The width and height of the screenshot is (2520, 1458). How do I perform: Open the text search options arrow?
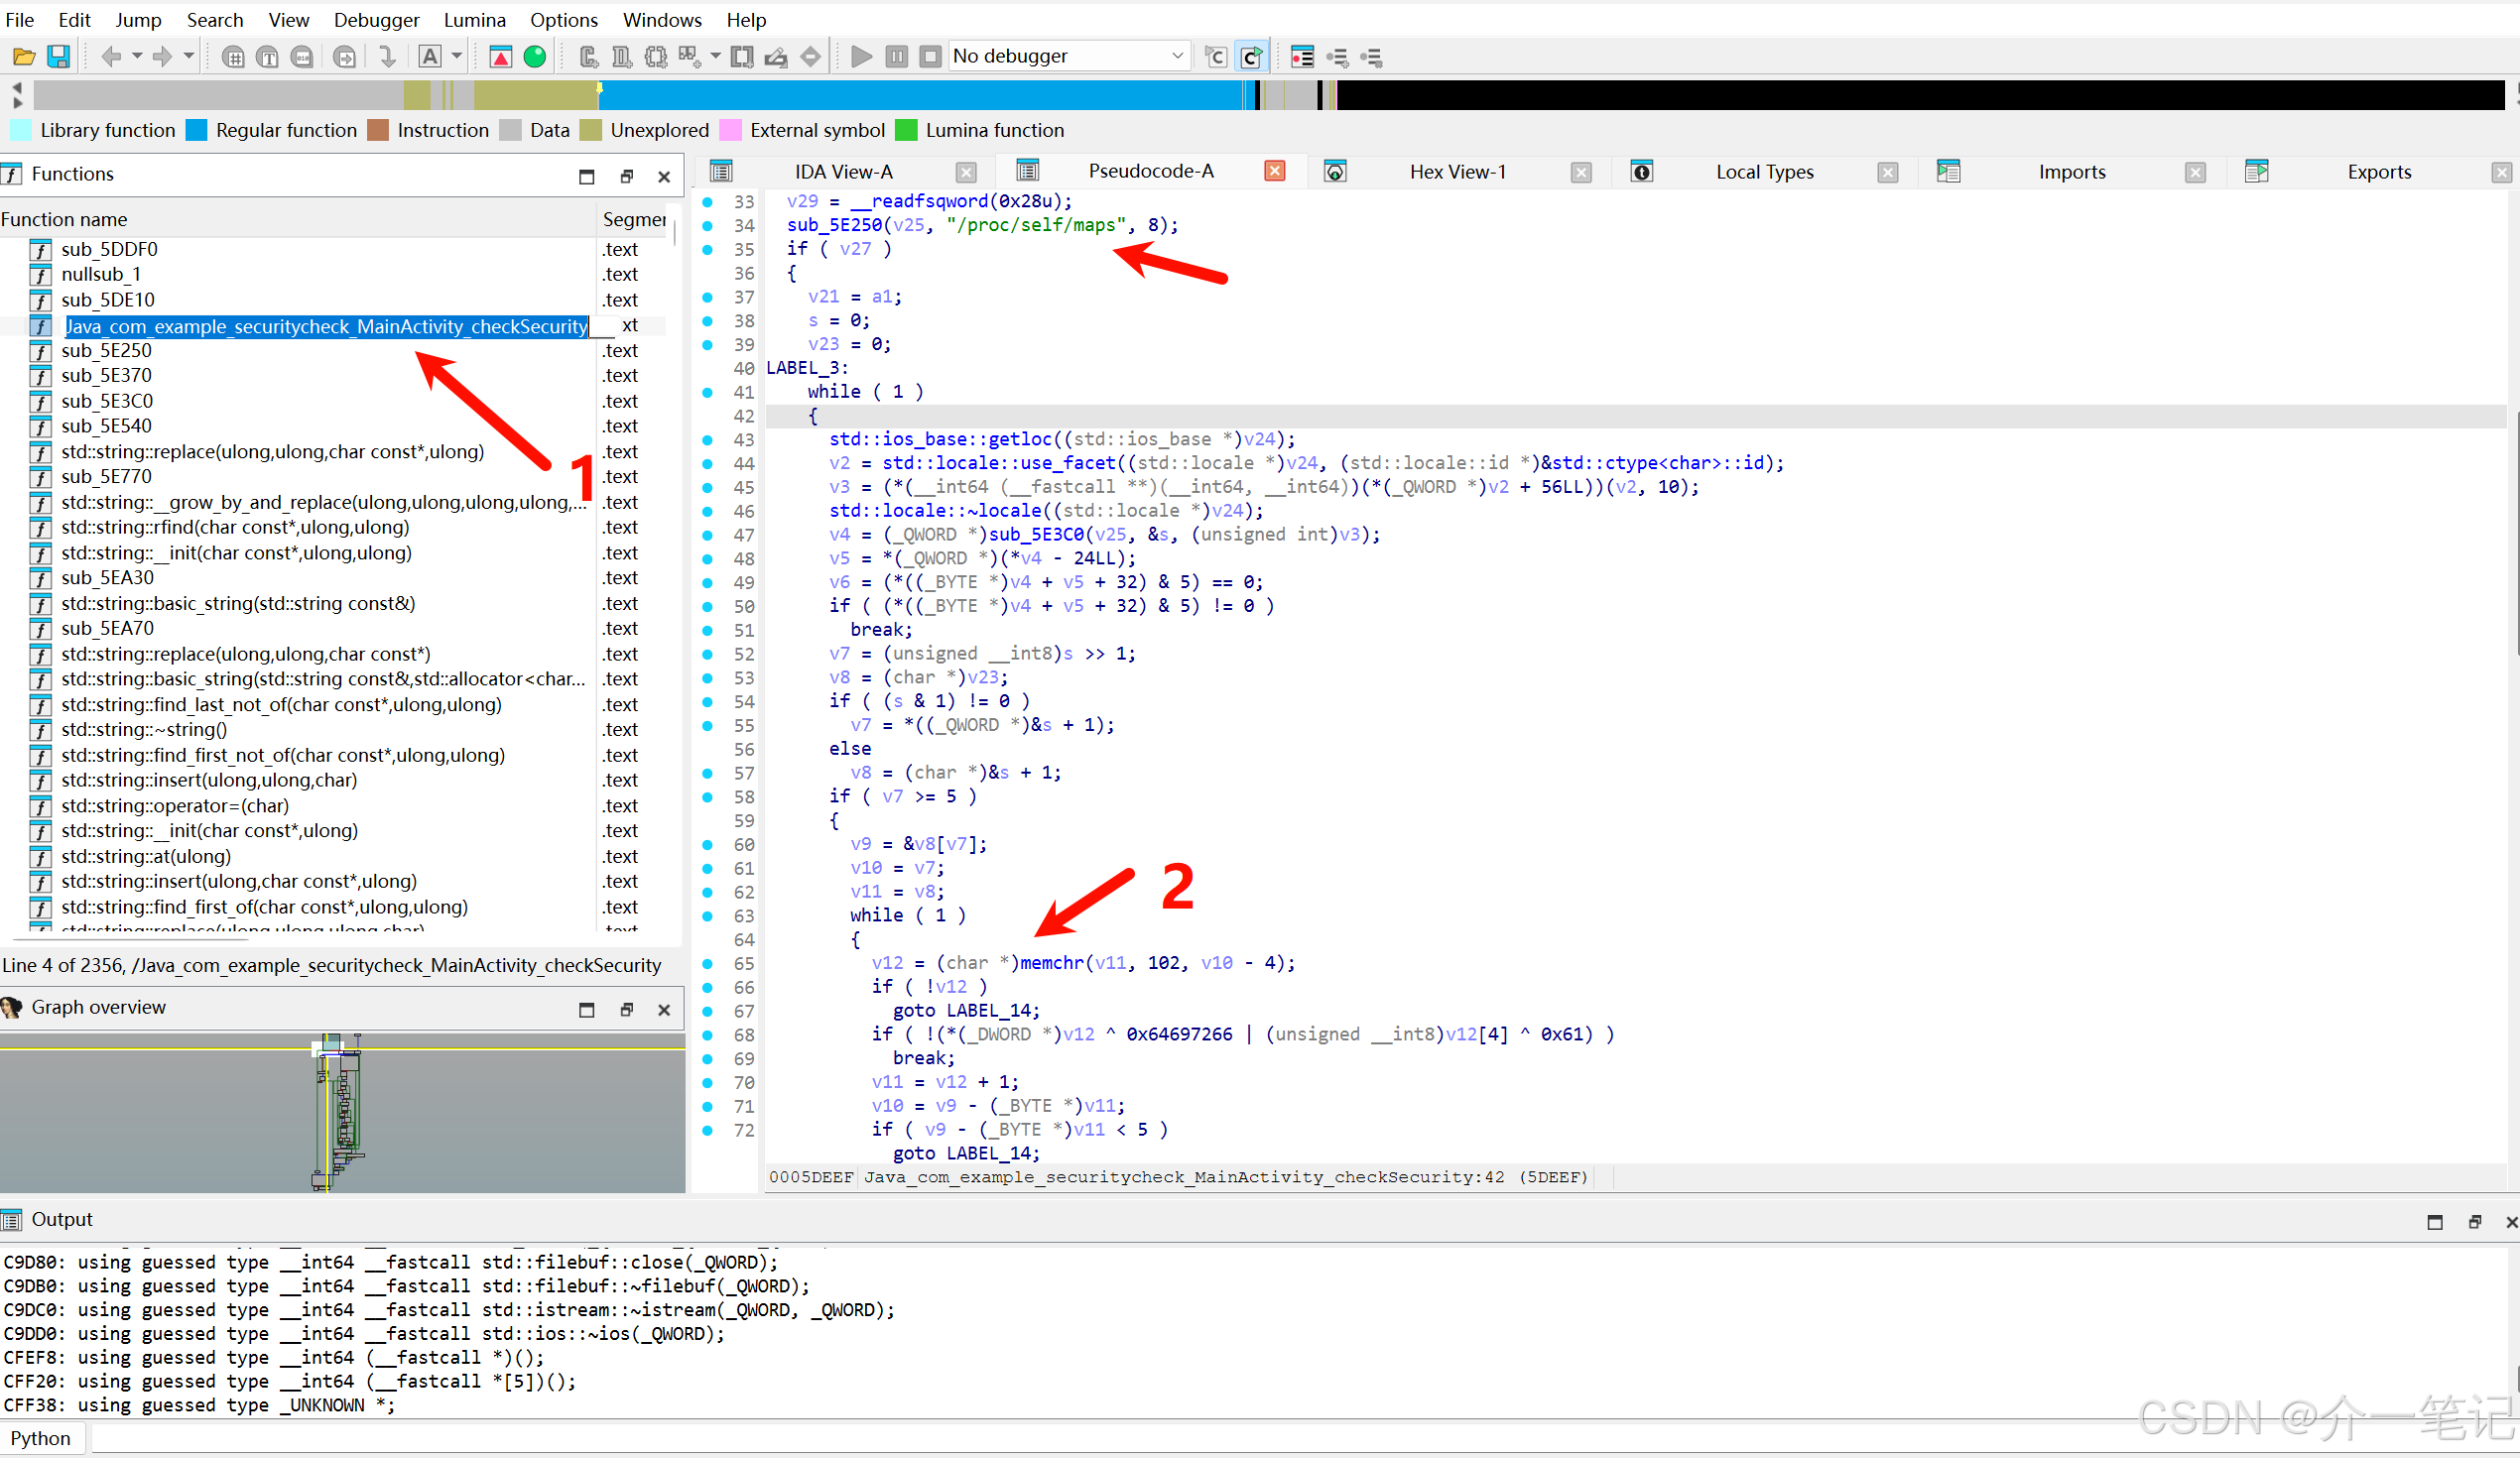pos(457,57)
